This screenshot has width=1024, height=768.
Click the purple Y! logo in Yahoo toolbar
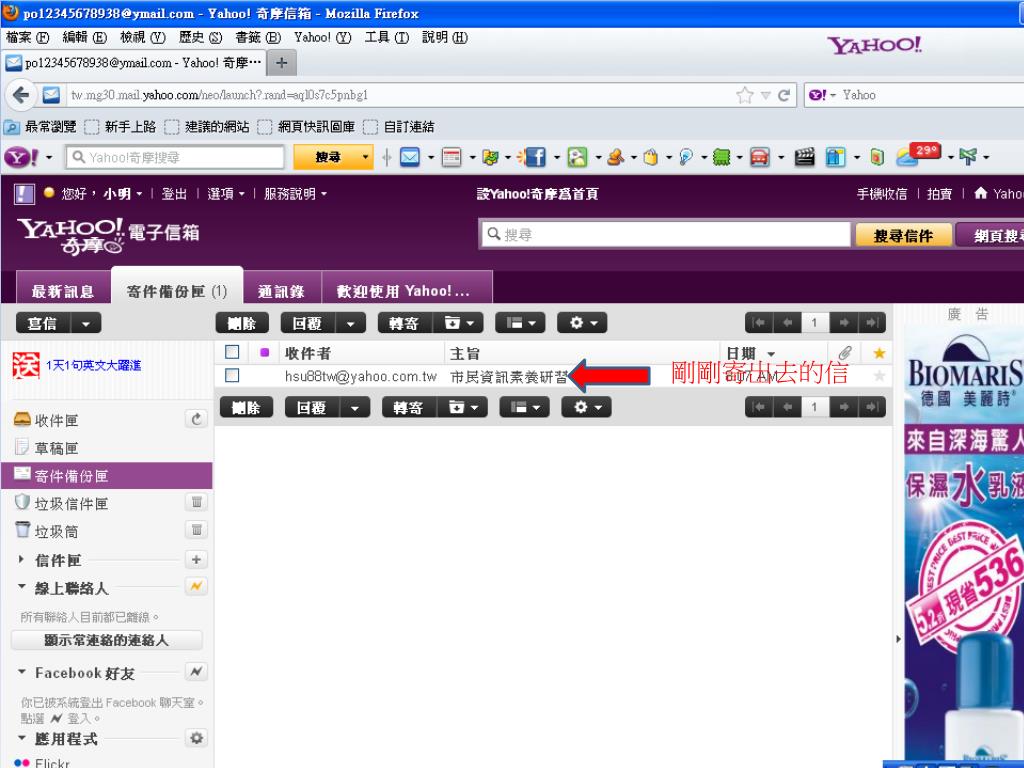(x=21, y=157)
